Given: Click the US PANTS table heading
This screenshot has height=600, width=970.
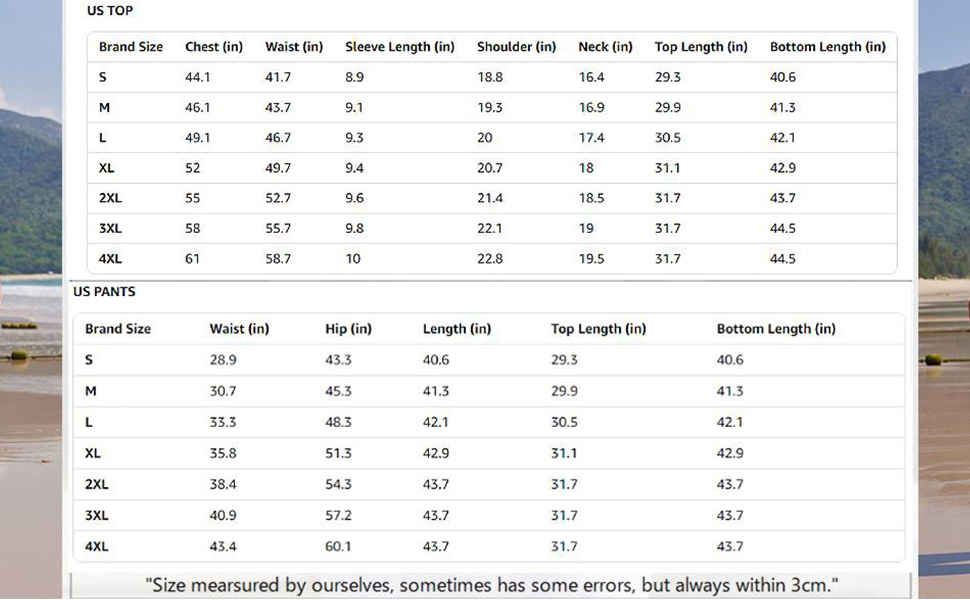Looking at the screenshot, I should click(x=104, y=292).
